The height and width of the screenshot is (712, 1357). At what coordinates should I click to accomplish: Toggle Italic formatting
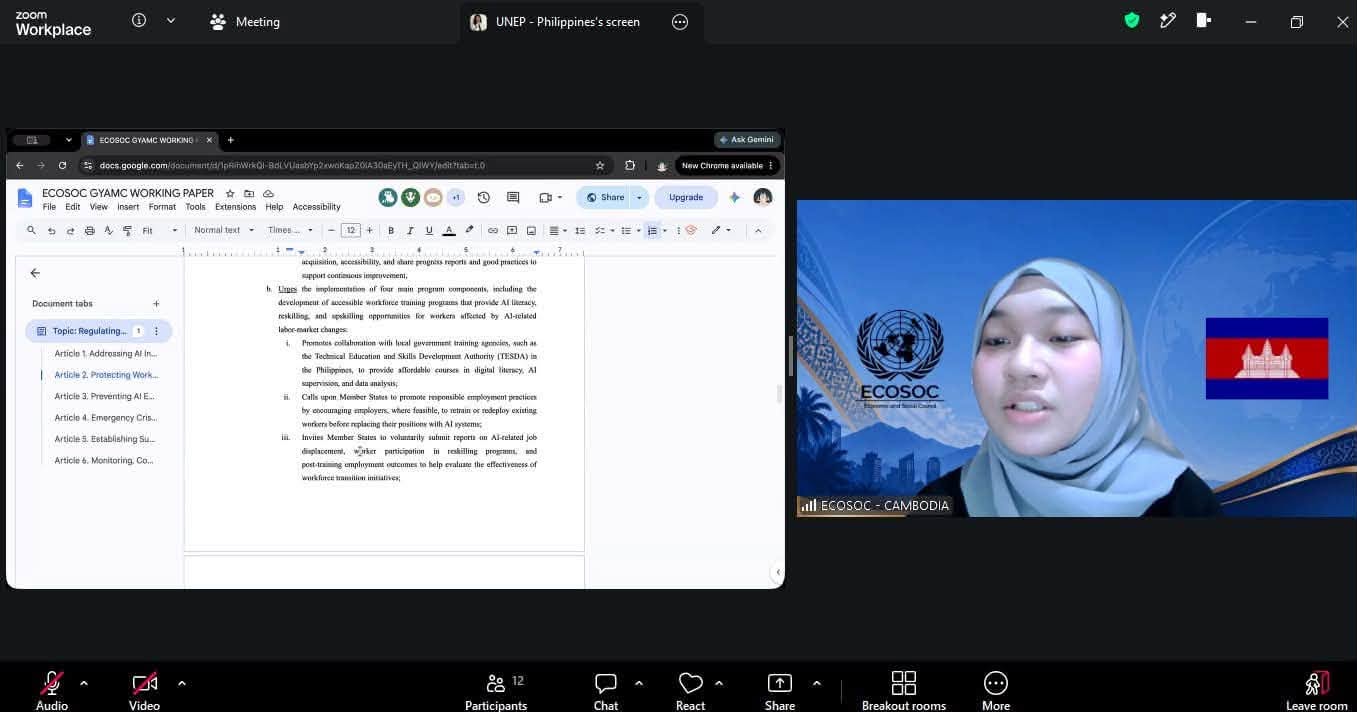(410, 230)
